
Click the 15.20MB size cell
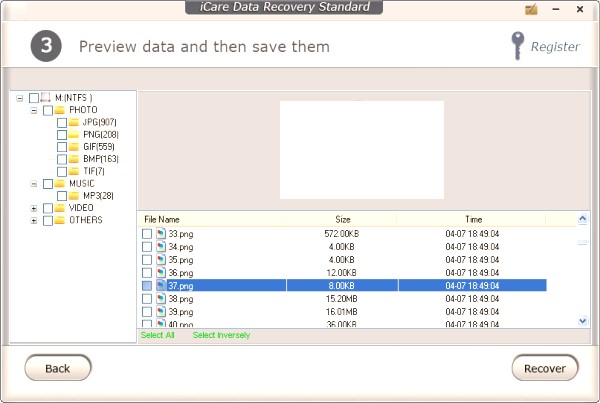click(342, 299)
